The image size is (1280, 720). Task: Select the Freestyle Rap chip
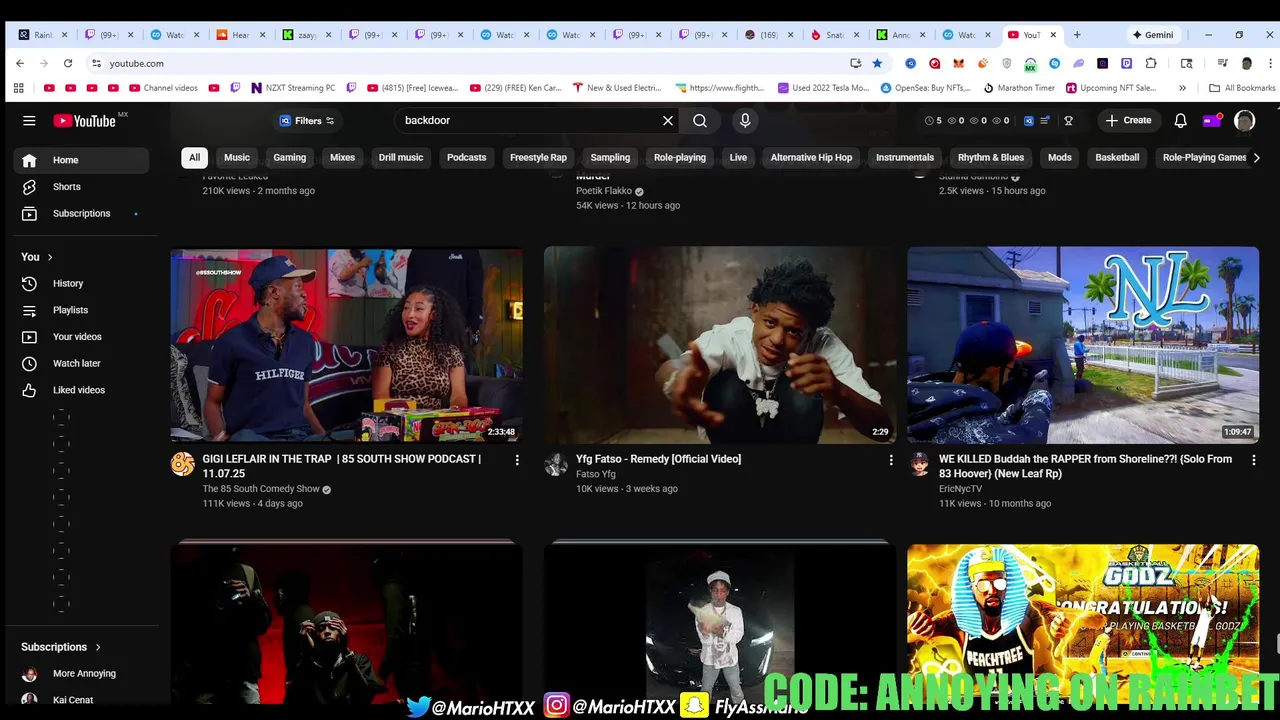(x=538, y=157)
